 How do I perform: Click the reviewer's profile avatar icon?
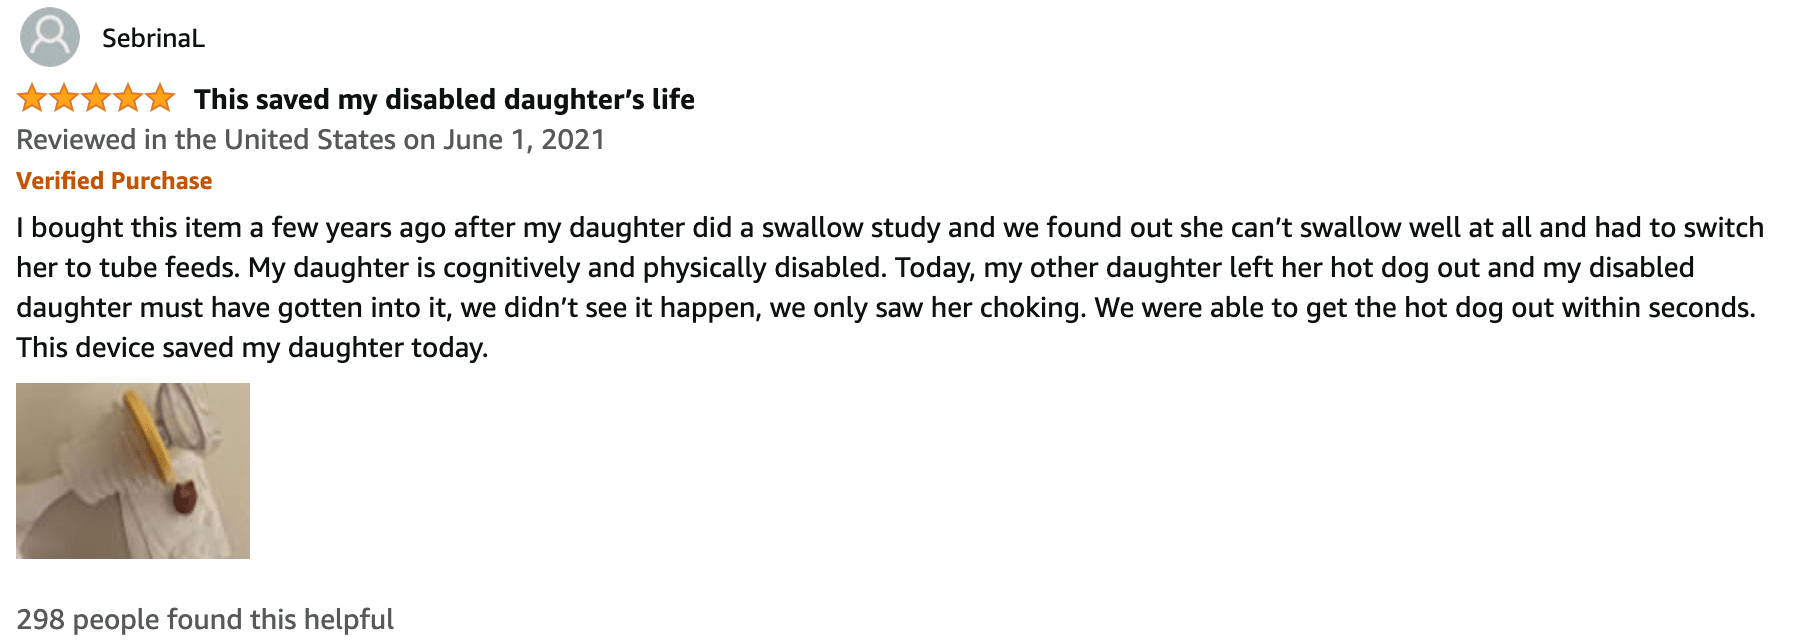click(x=49, y=37)
